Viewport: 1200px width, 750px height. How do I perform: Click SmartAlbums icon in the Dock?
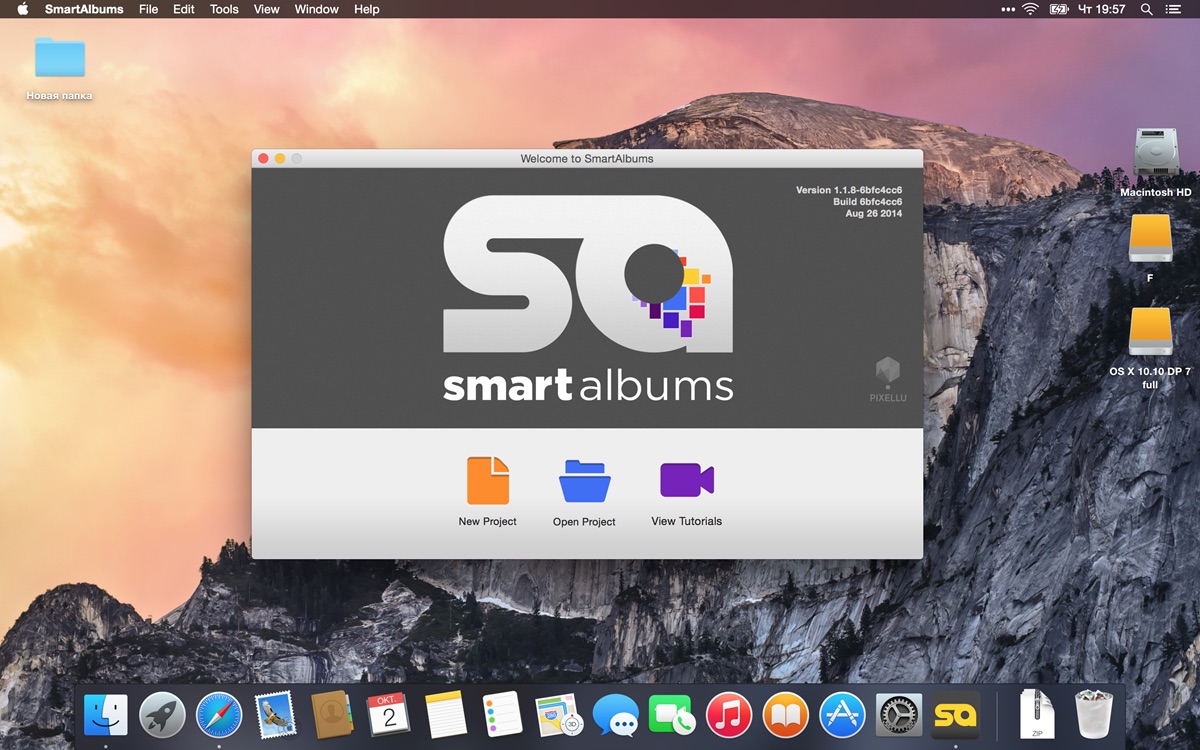955,715
